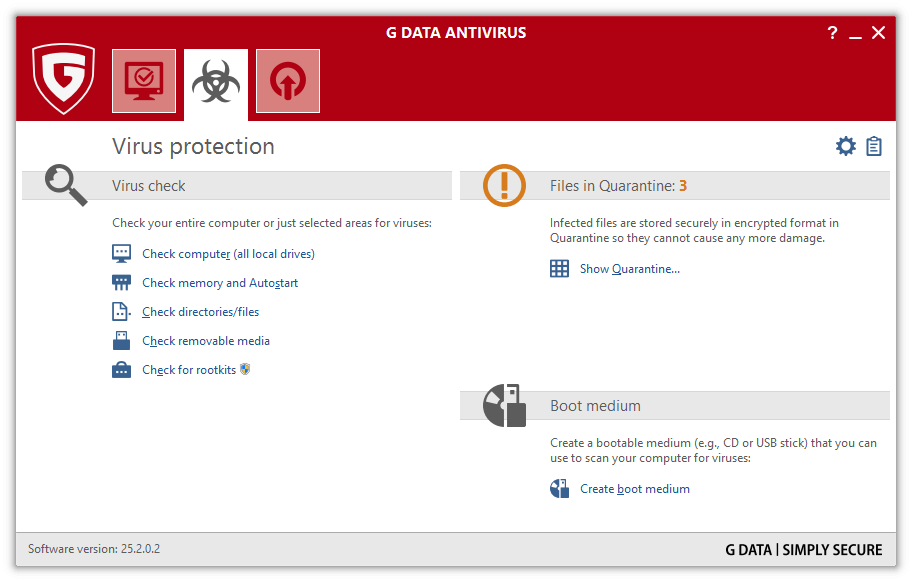The width and height of the screenshot is (912, 582).
Task: Open the Security Center monitor tab
Action: click(144, 81)
